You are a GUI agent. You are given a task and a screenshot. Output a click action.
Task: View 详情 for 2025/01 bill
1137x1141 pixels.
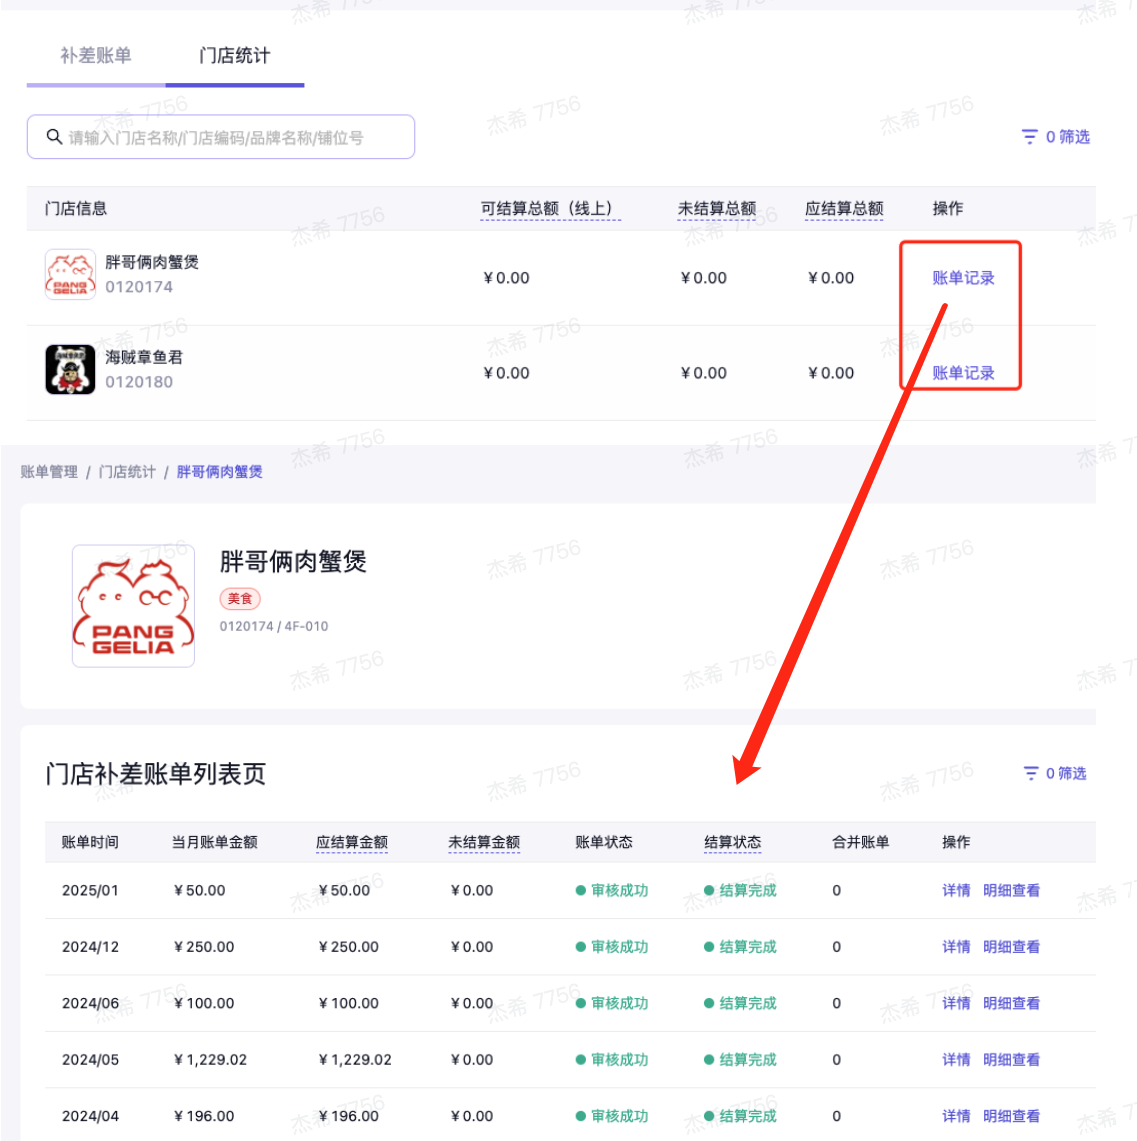pyautogui.click(x=955, y=890)
